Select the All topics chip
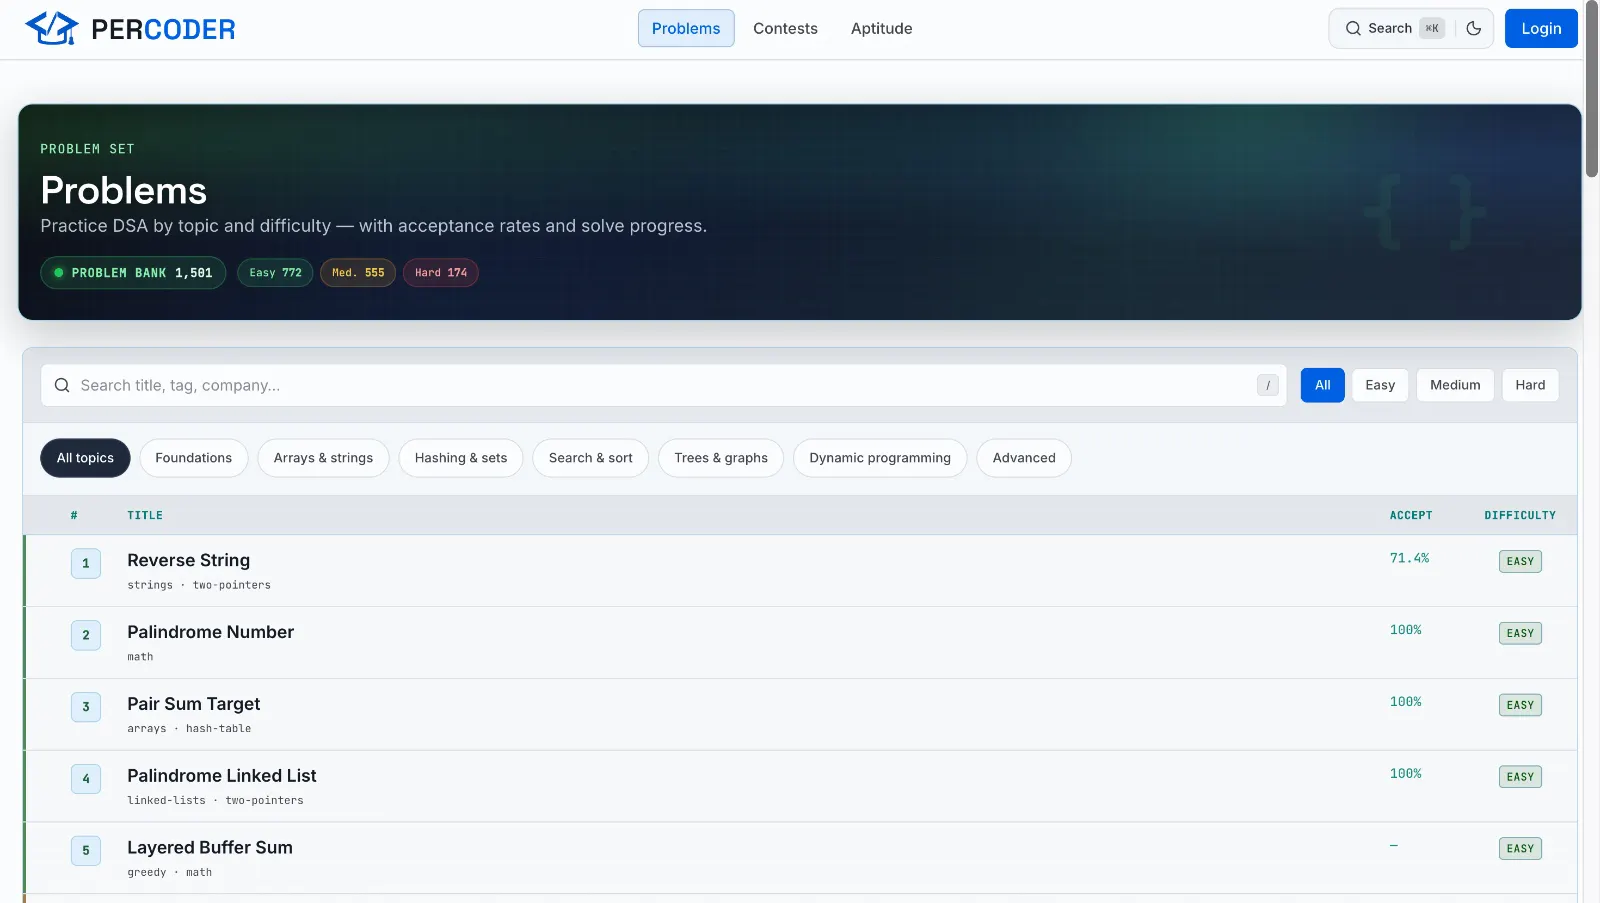The width and height of the screenshot is (1600, 903). 85,458
